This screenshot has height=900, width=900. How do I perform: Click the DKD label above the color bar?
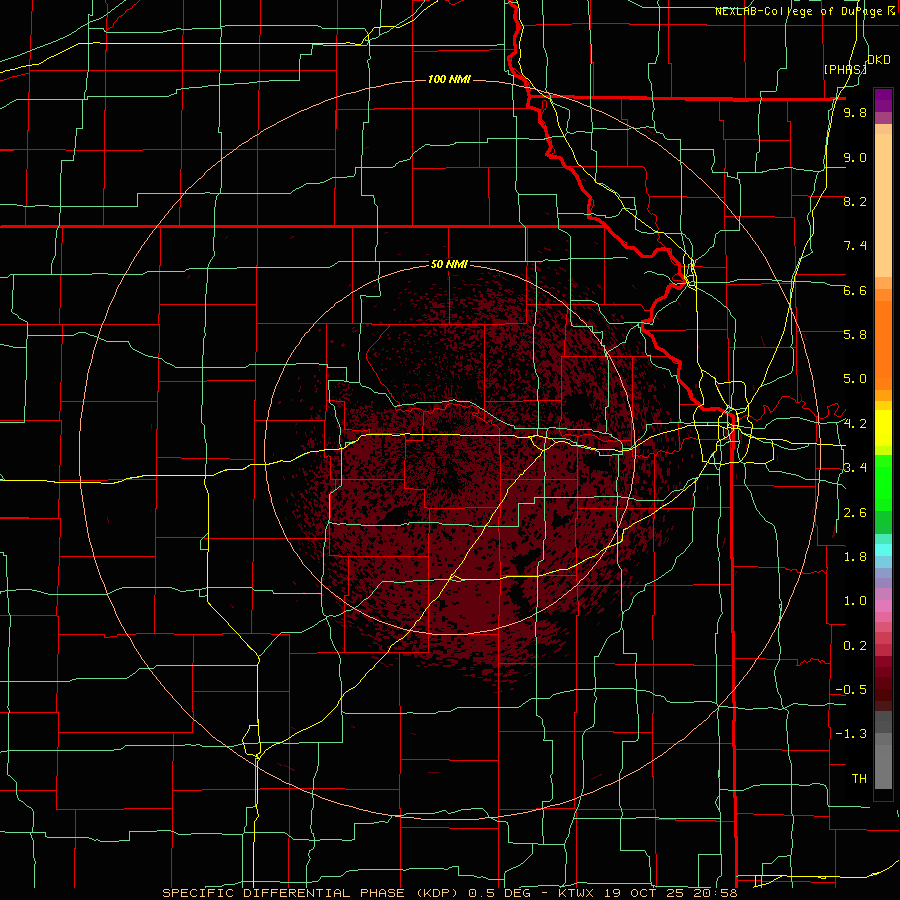(879, 60)
